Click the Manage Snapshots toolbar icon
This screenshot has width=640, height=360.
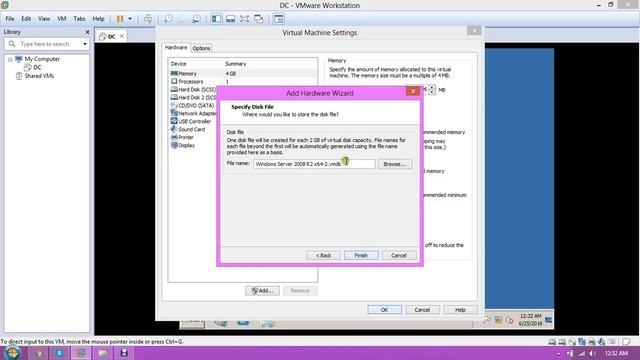[196, 19]
